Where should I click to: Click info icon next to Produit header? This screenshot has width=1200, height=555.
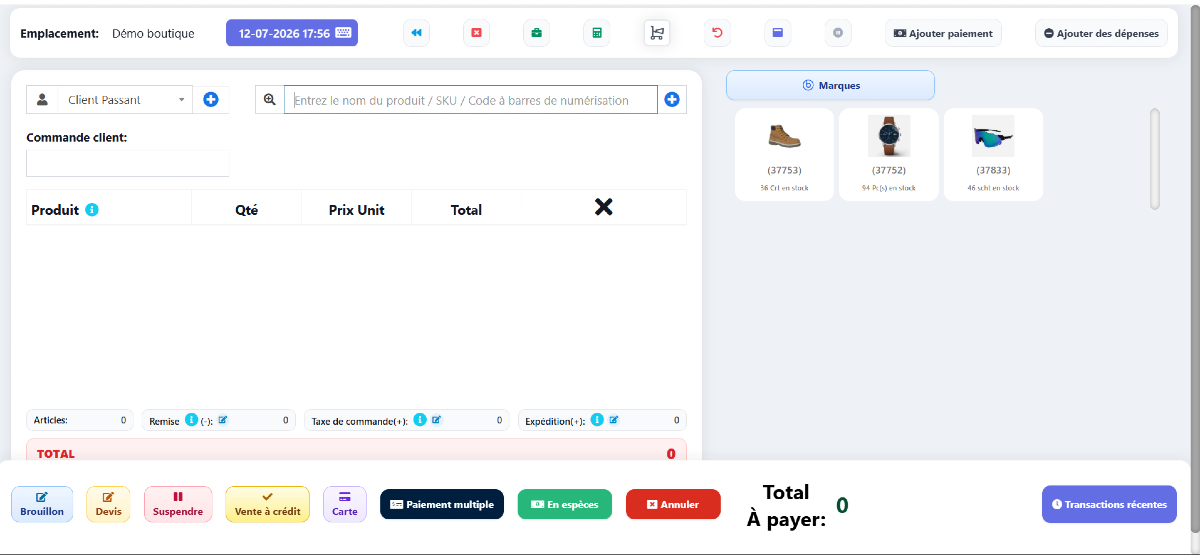(92, 209)
